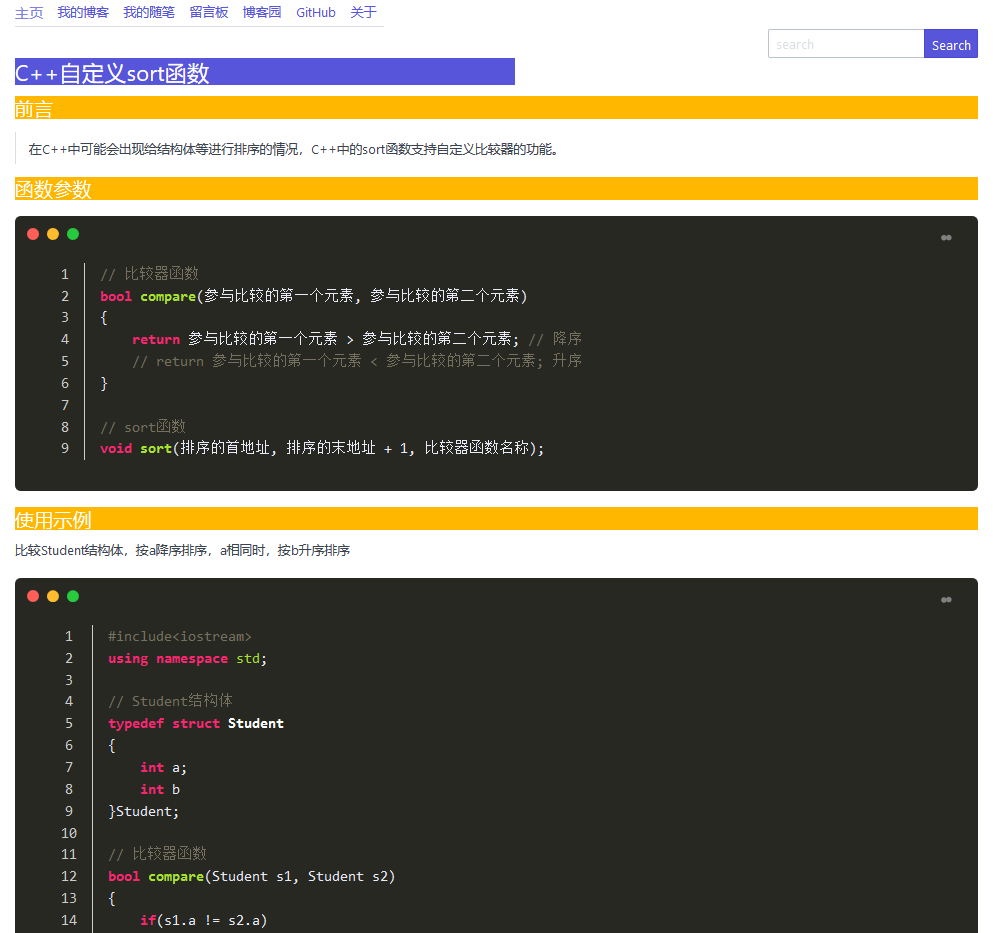Open the 留言板 page link
The height and width of the screenshot is (933, 993).
click(209, 13)
